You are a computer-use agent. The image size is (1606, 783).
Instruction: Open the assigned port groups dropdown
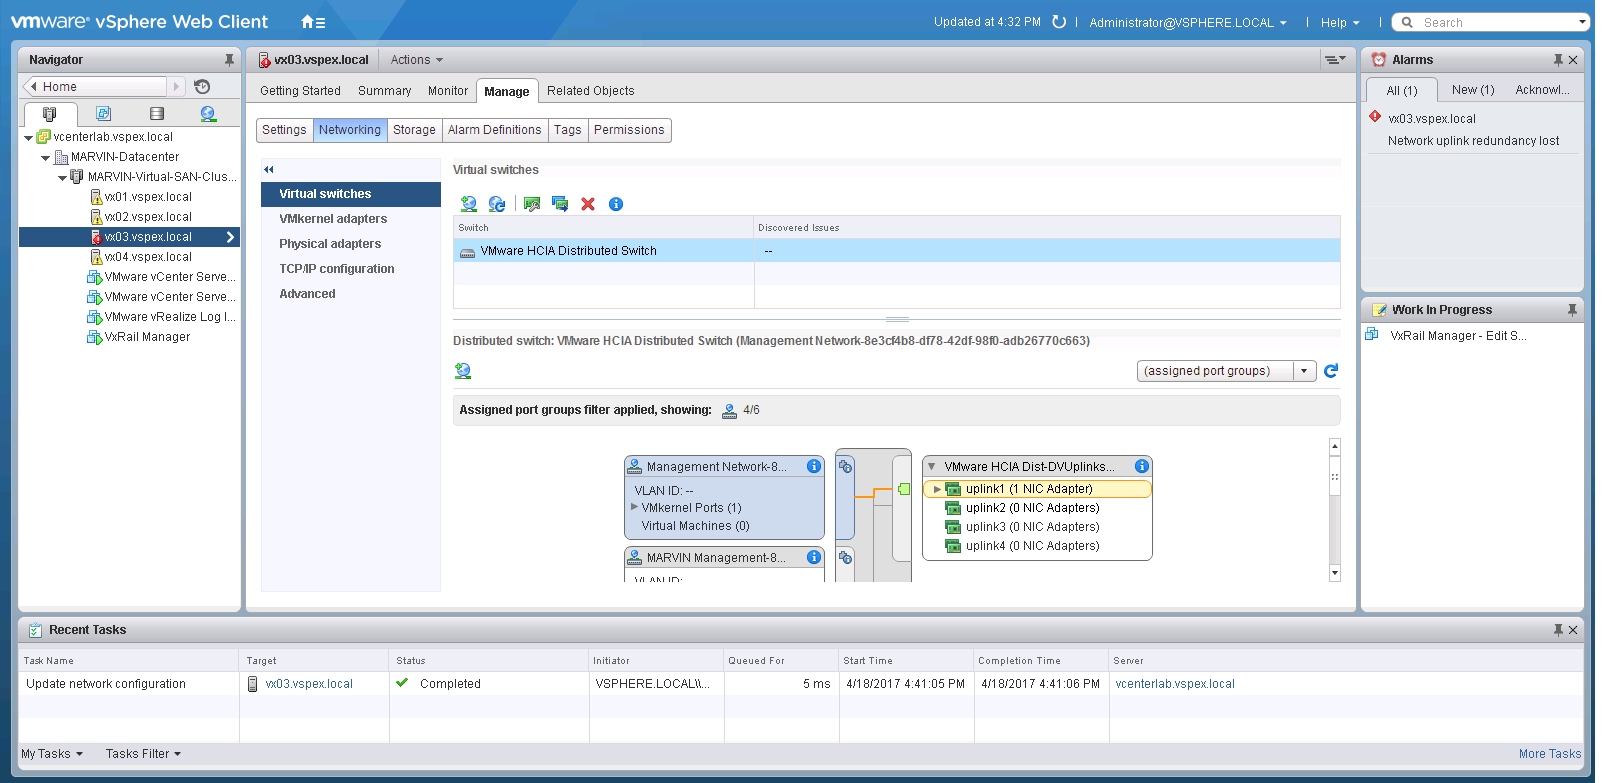[x=1304, y=371]
